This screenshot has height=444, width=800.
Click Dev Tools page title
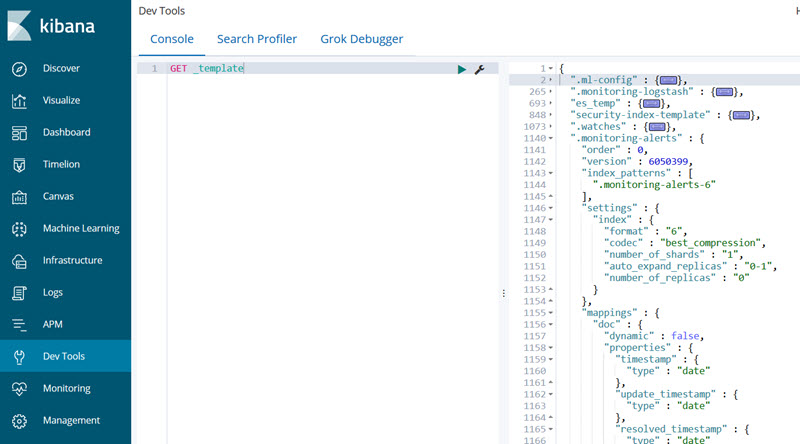(x=162, y=11)
